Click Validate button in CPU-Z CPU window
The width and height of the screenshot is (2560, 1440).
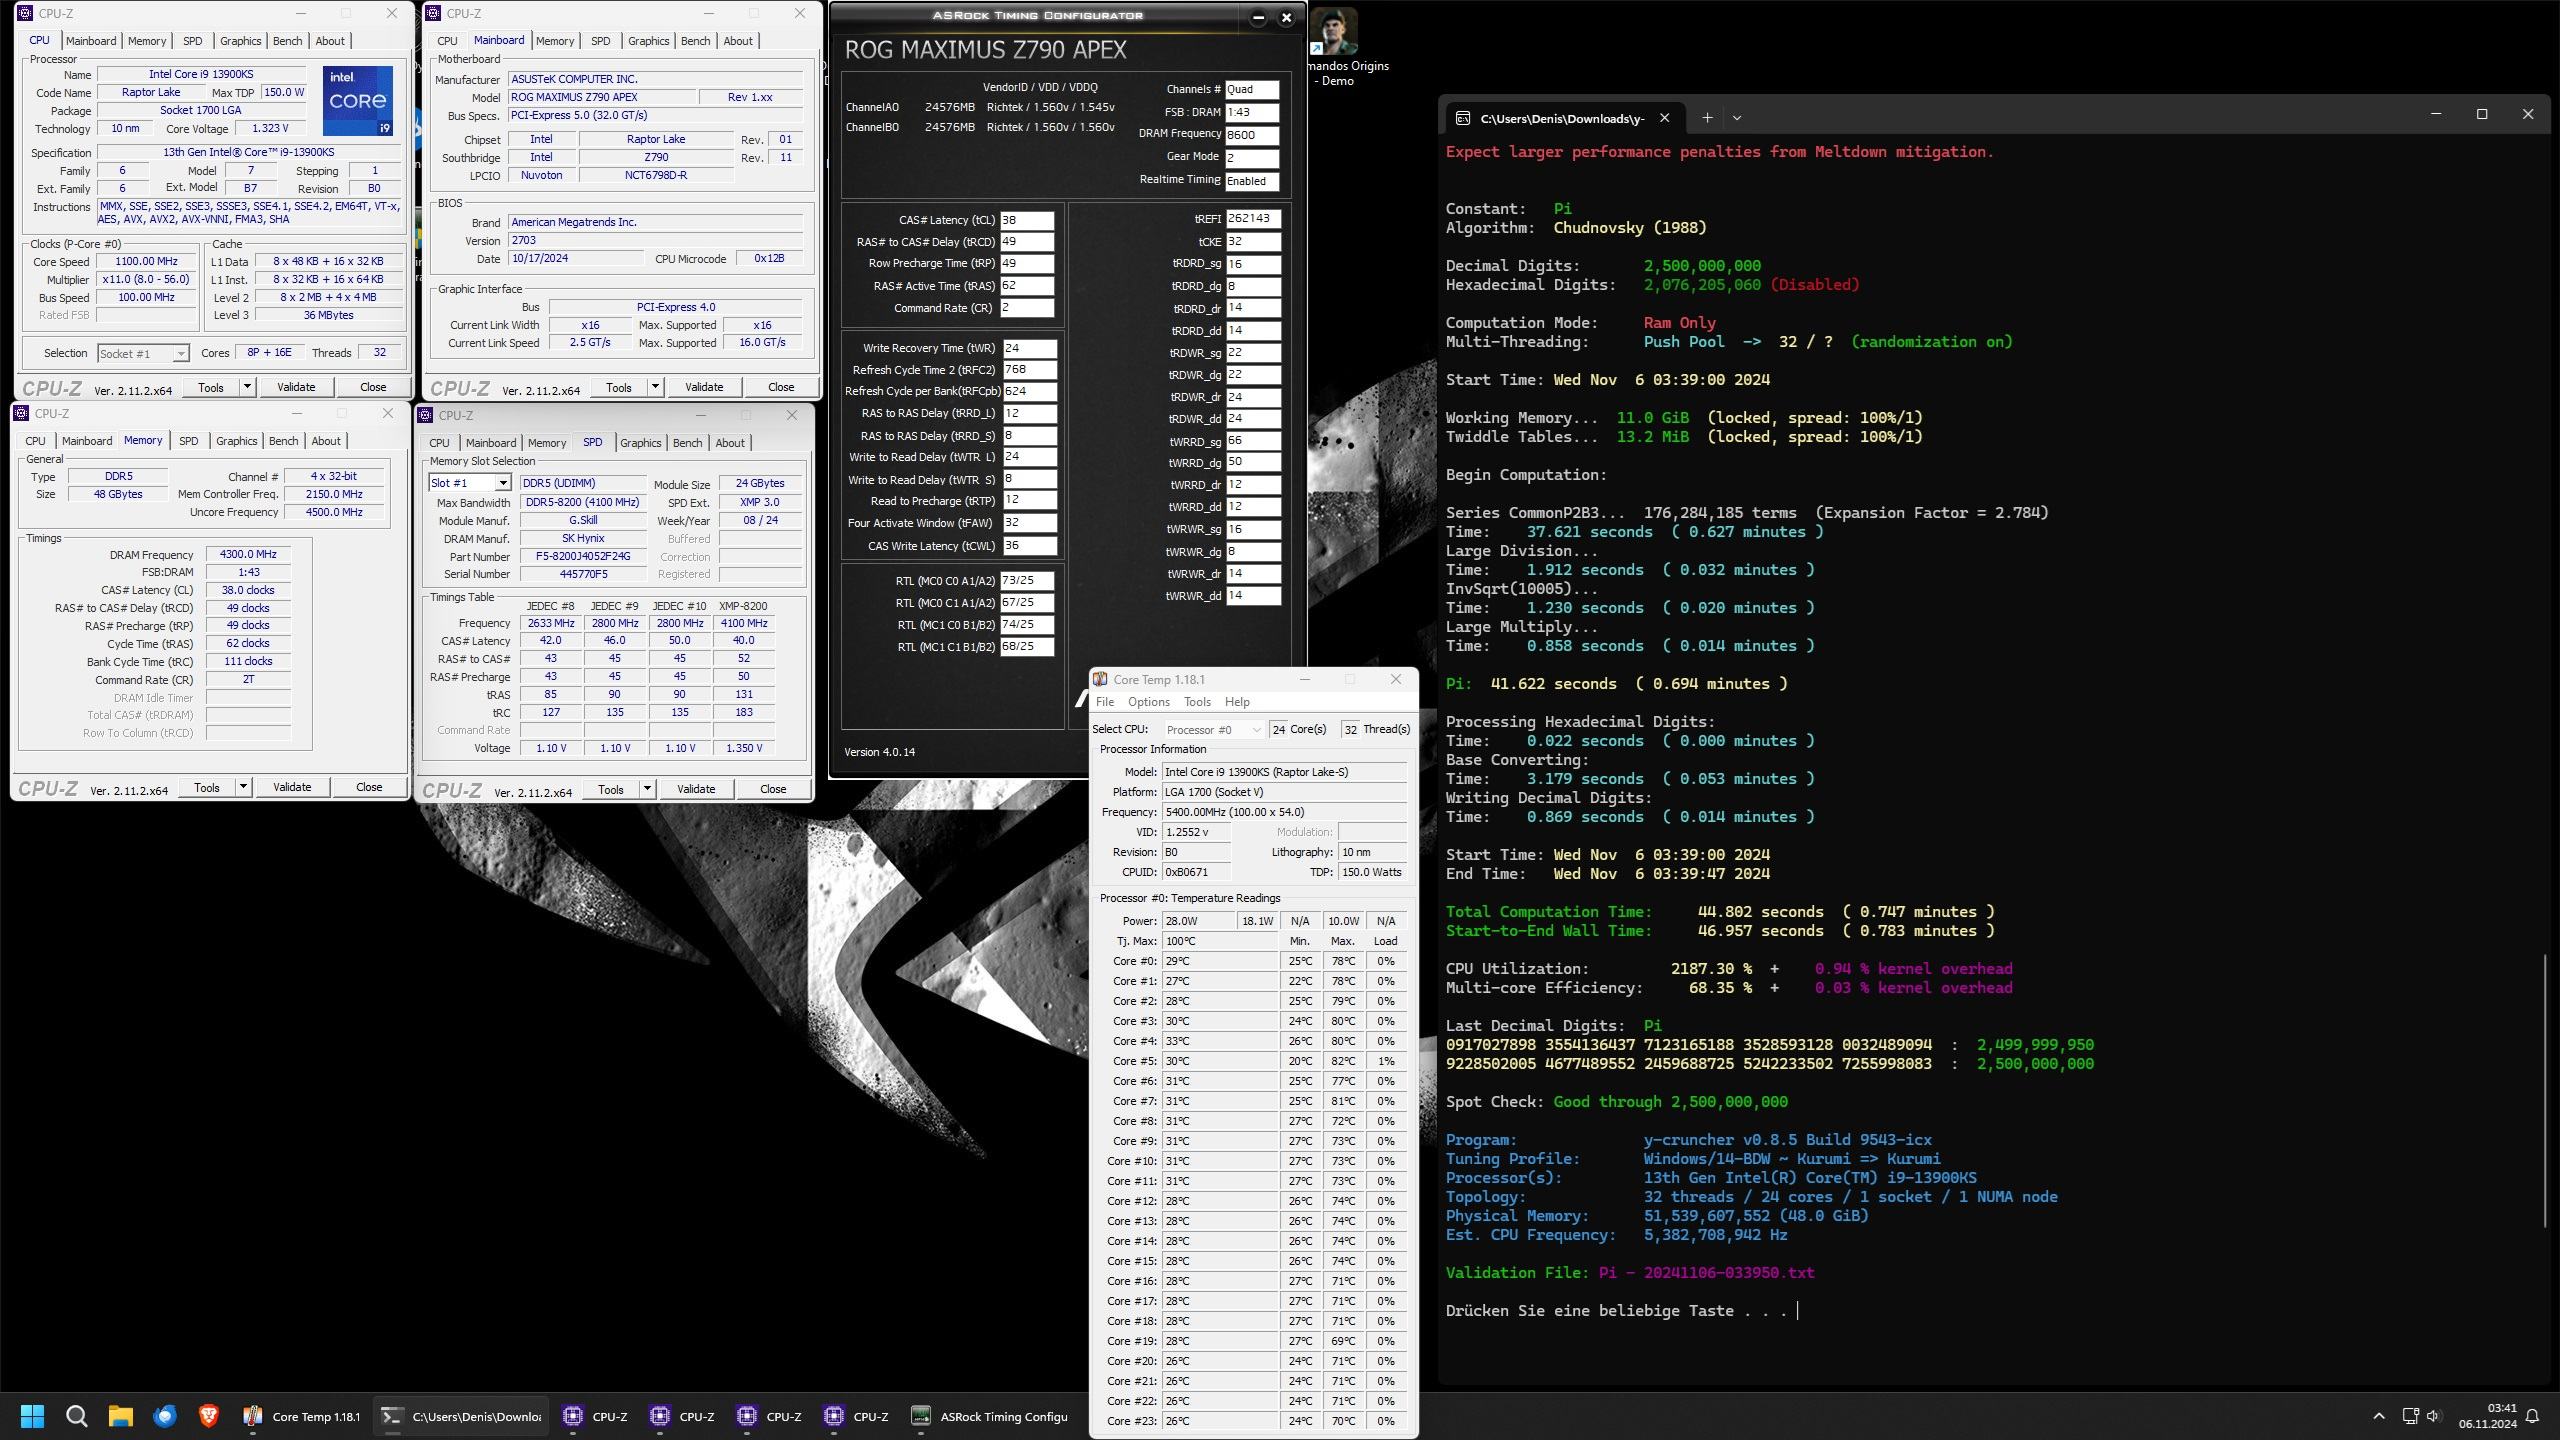(296, 387)
